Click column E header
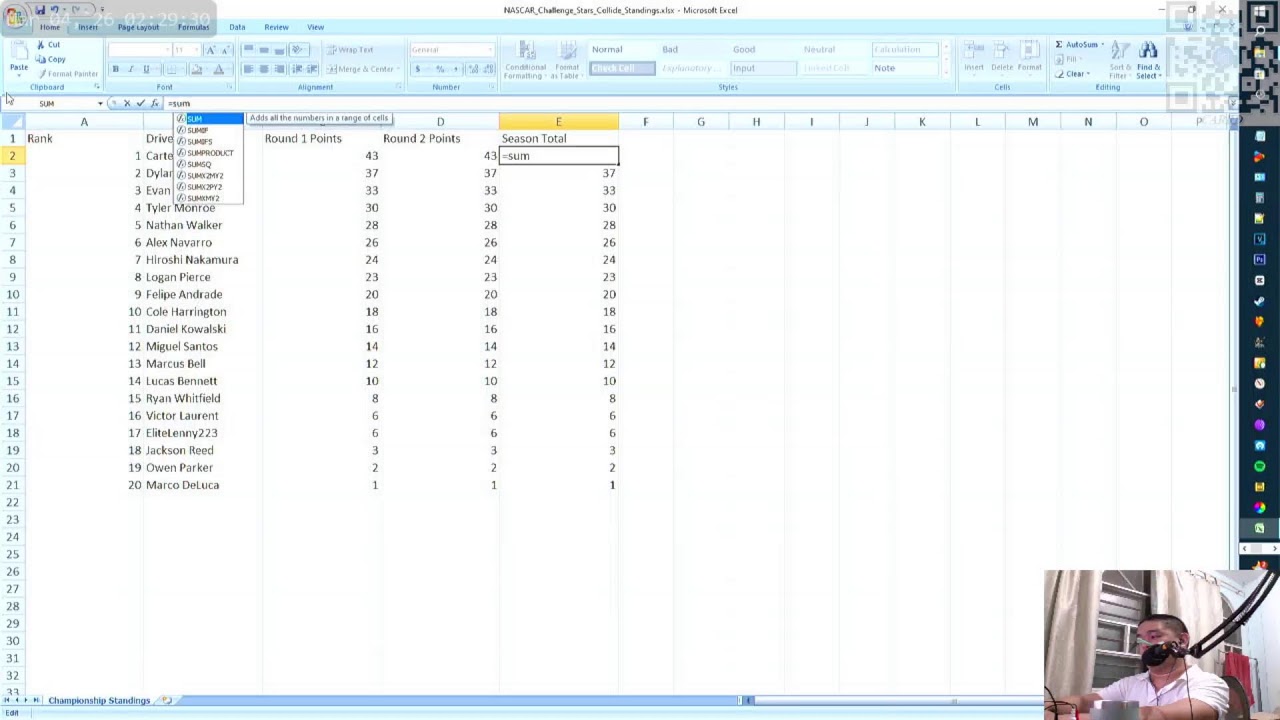 pyautogui.click(x=558, y=121)
